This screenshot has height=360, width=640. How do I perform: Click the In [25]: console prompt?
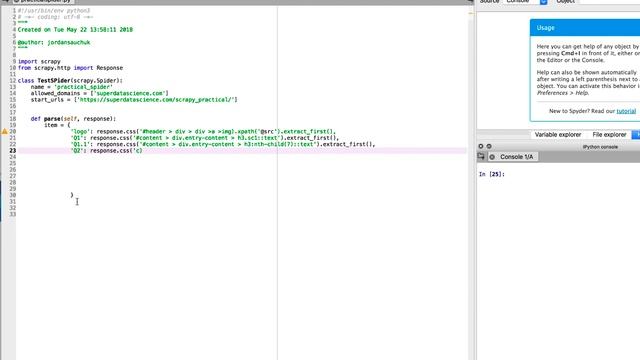[x=492, y=174]
